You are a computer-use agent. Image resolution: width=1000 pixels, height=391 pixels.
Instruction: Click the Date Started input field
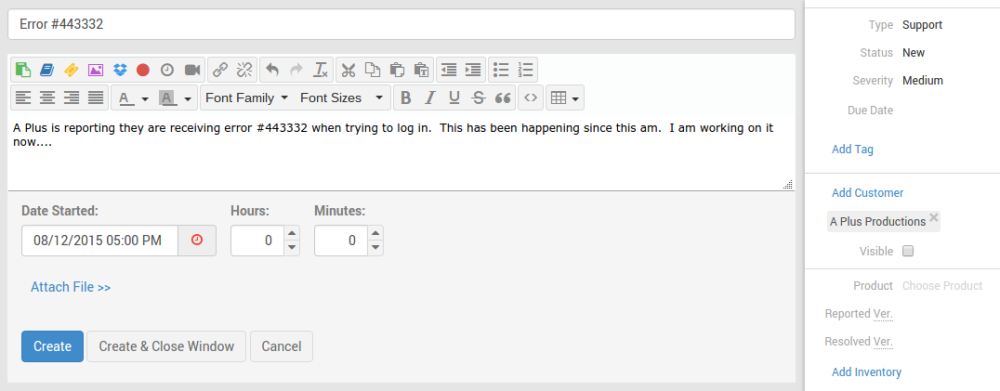[99, 240]
